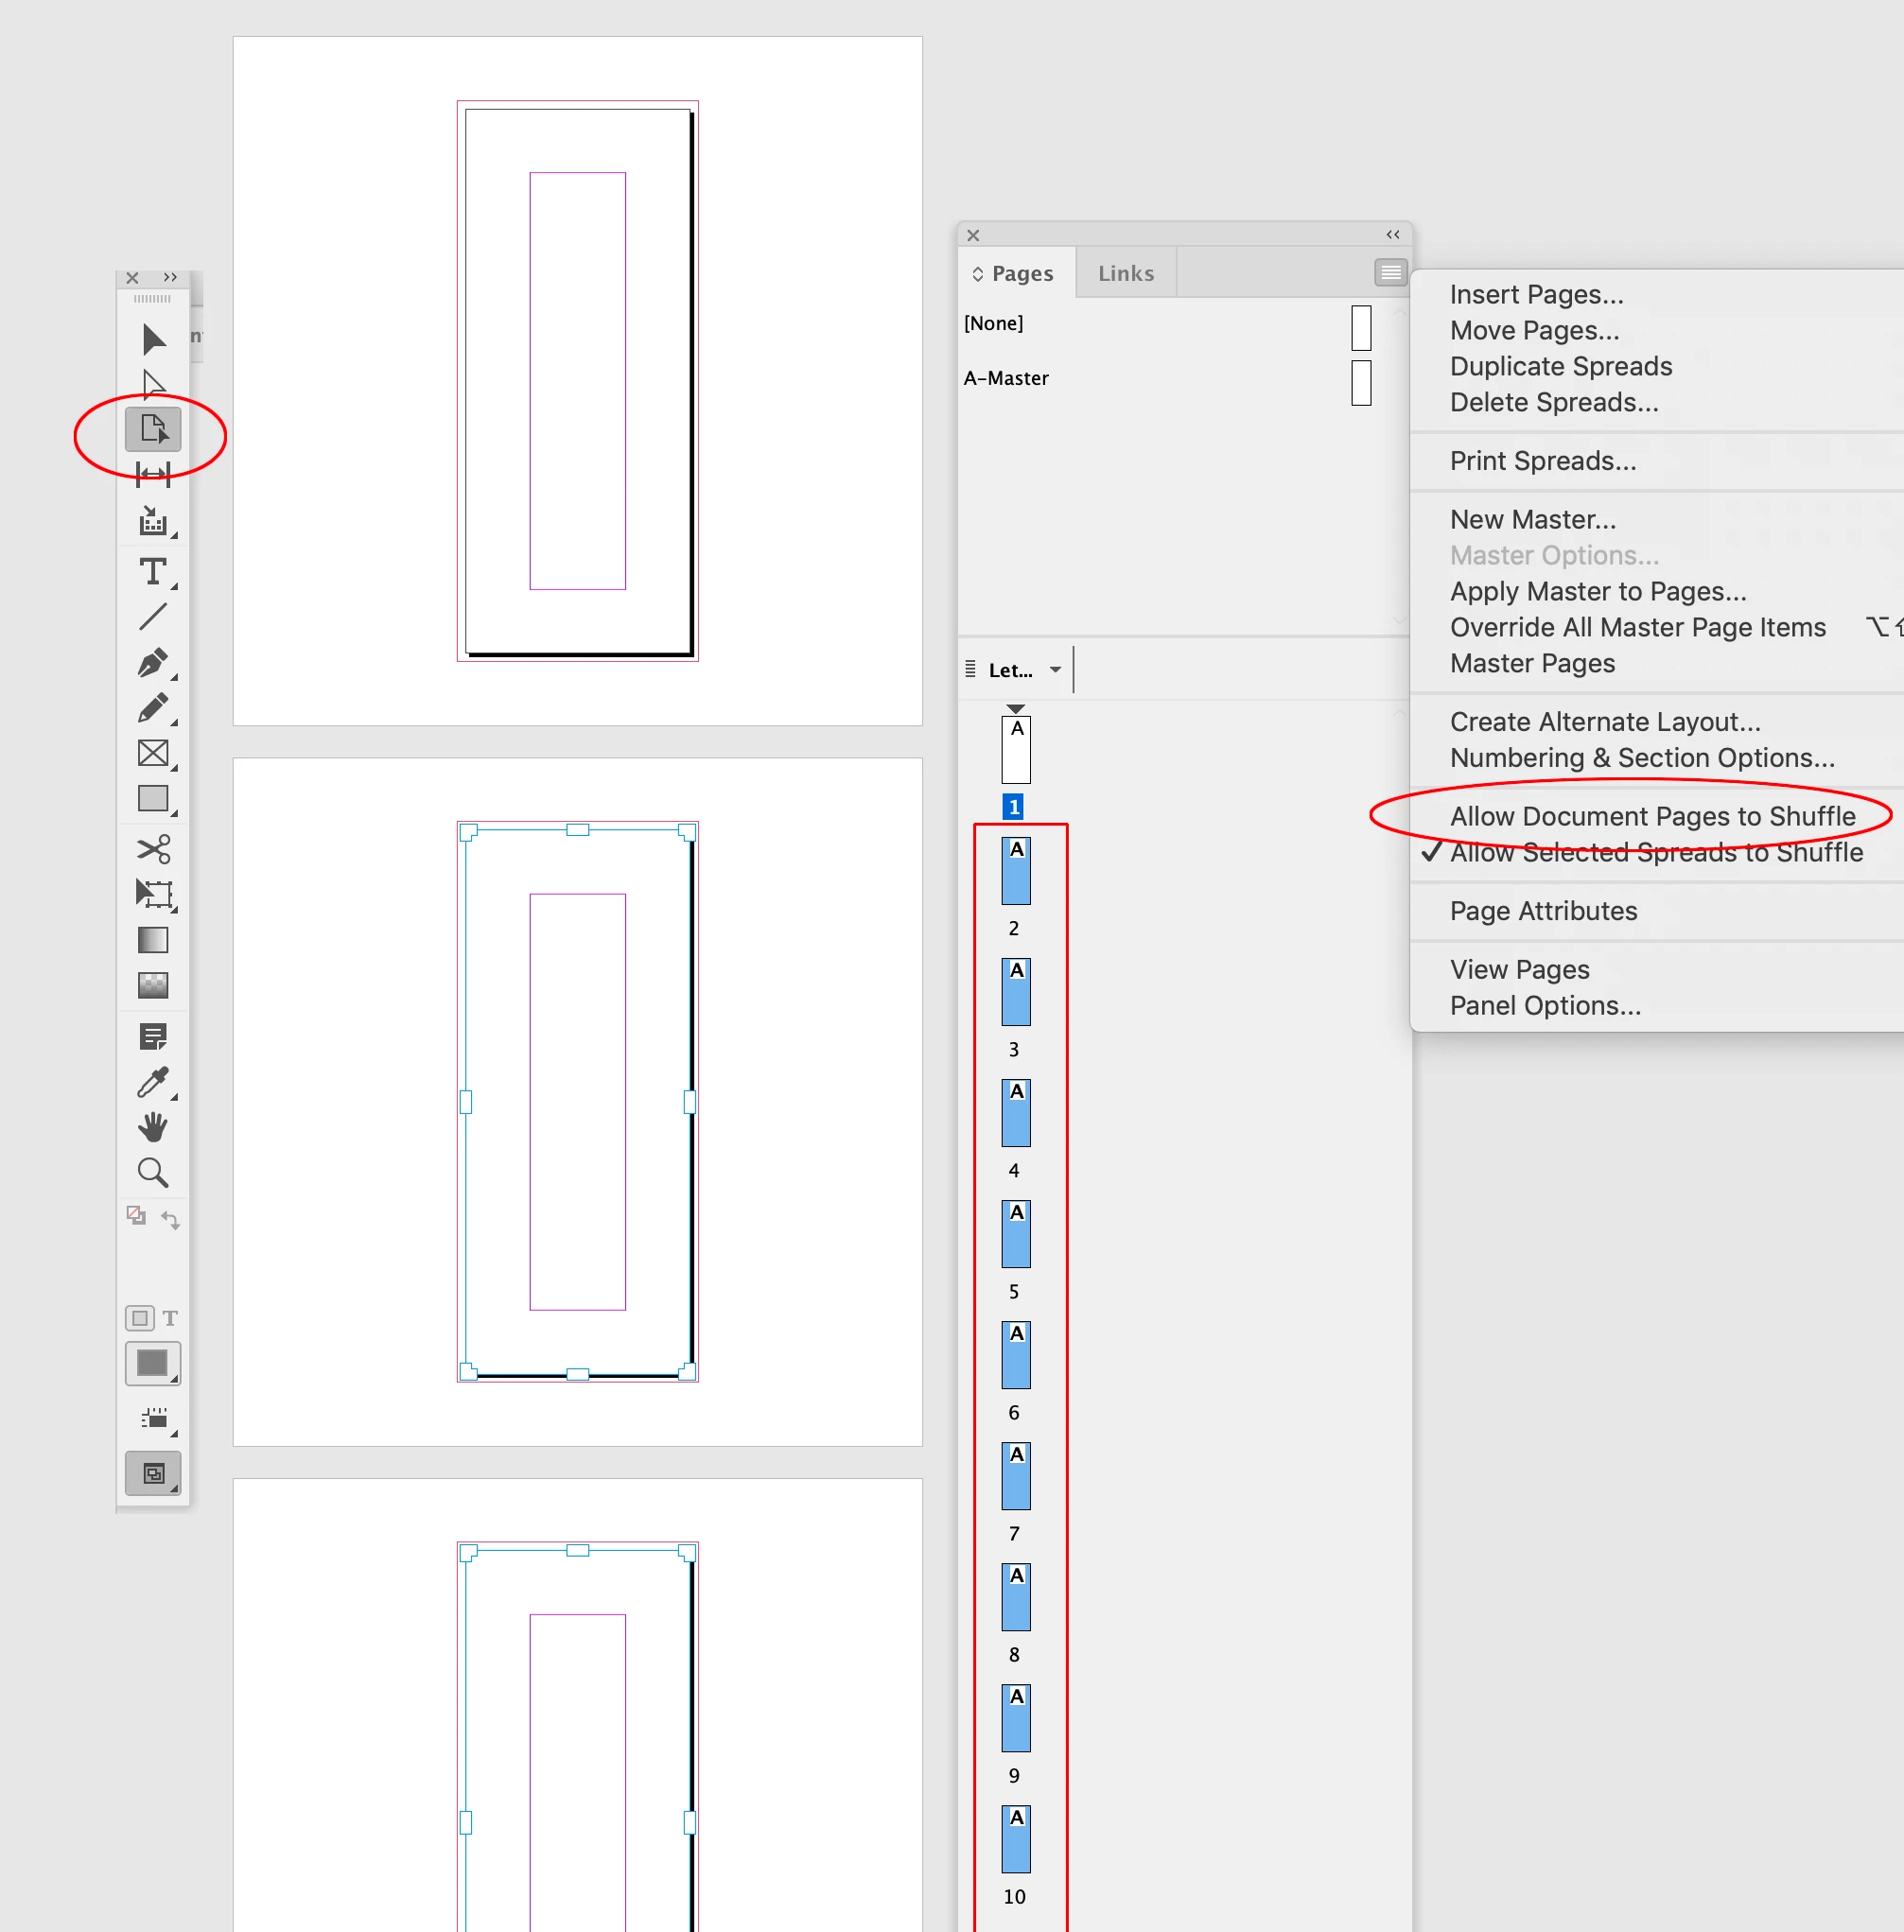Viewport: 1904px width, 1932px height.
Task: Expand the layout name dropdown arrow
Action: [x=1055, y=670]
